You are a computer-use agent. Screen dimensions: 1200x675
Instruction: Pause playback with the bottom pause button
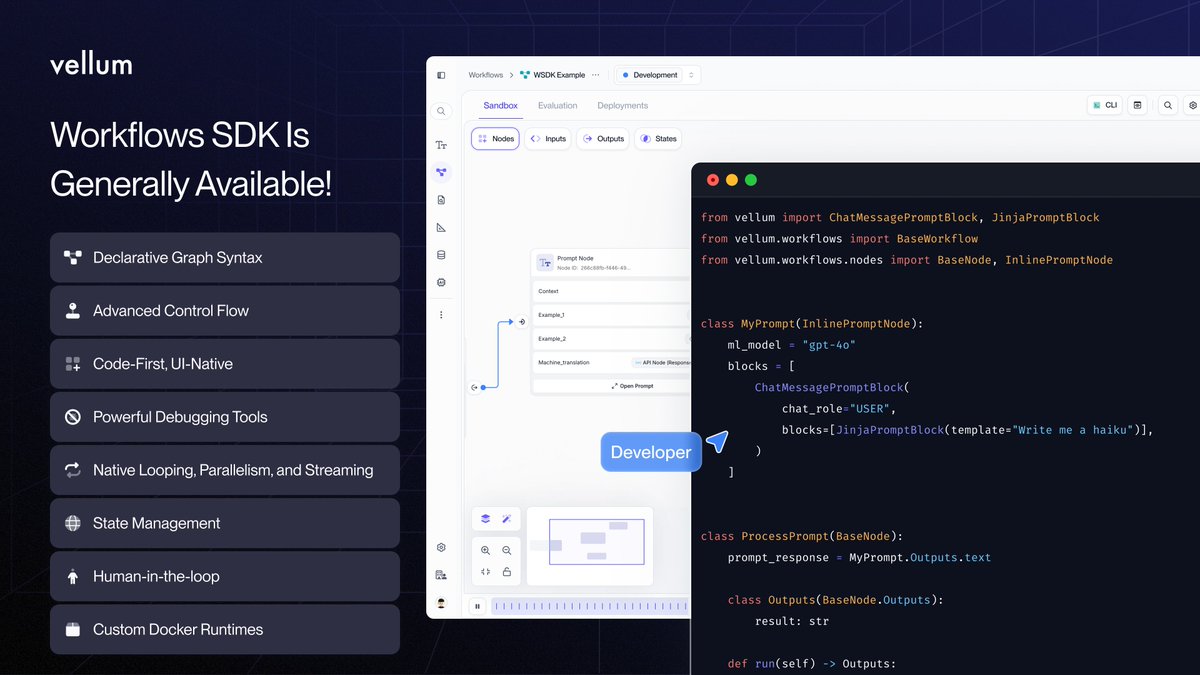point(478,605)
